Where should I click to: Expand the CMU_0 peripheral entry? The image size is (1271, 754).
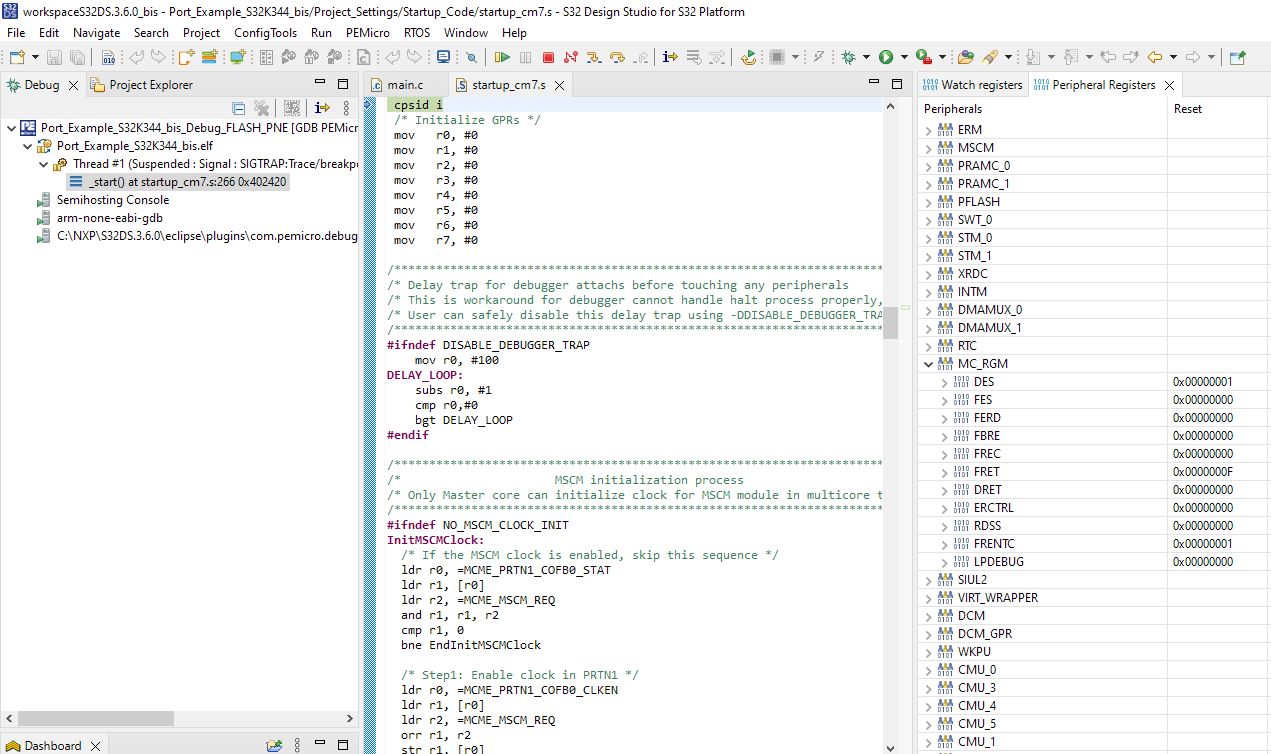(928, 669)
